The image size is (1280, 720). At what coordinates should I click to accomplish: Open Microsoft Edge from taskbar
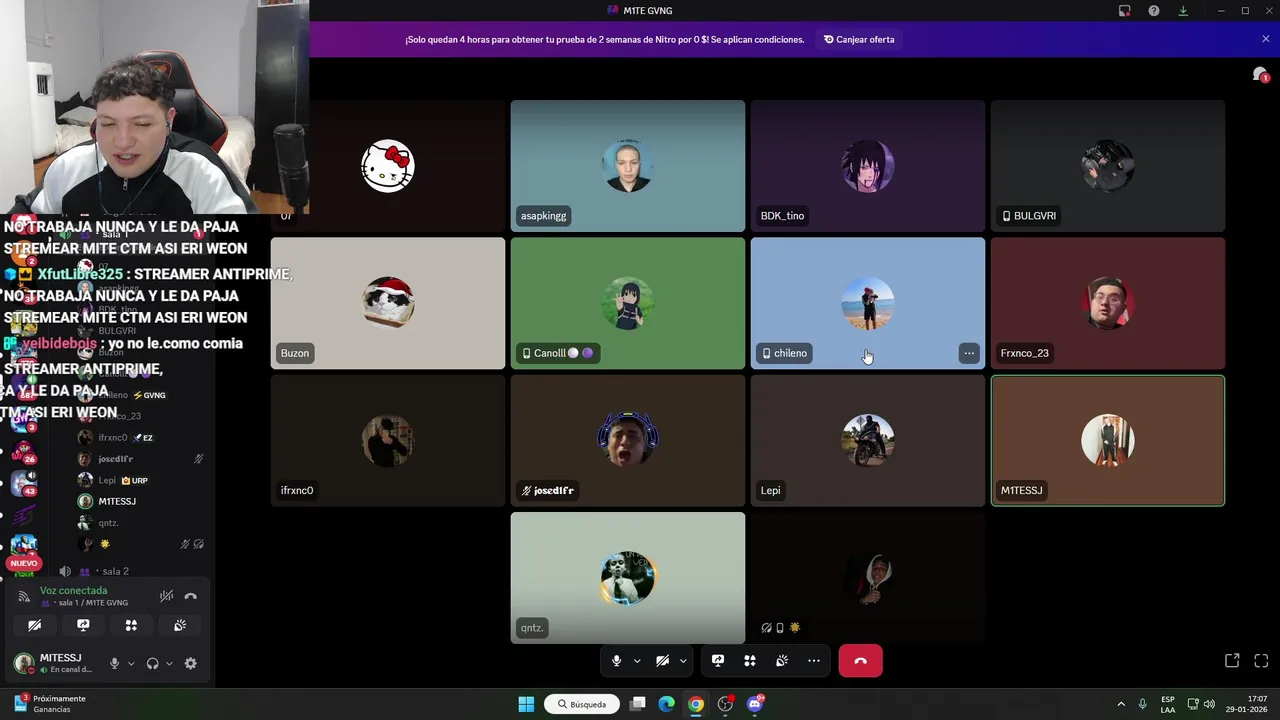click(x=666, y=704)
